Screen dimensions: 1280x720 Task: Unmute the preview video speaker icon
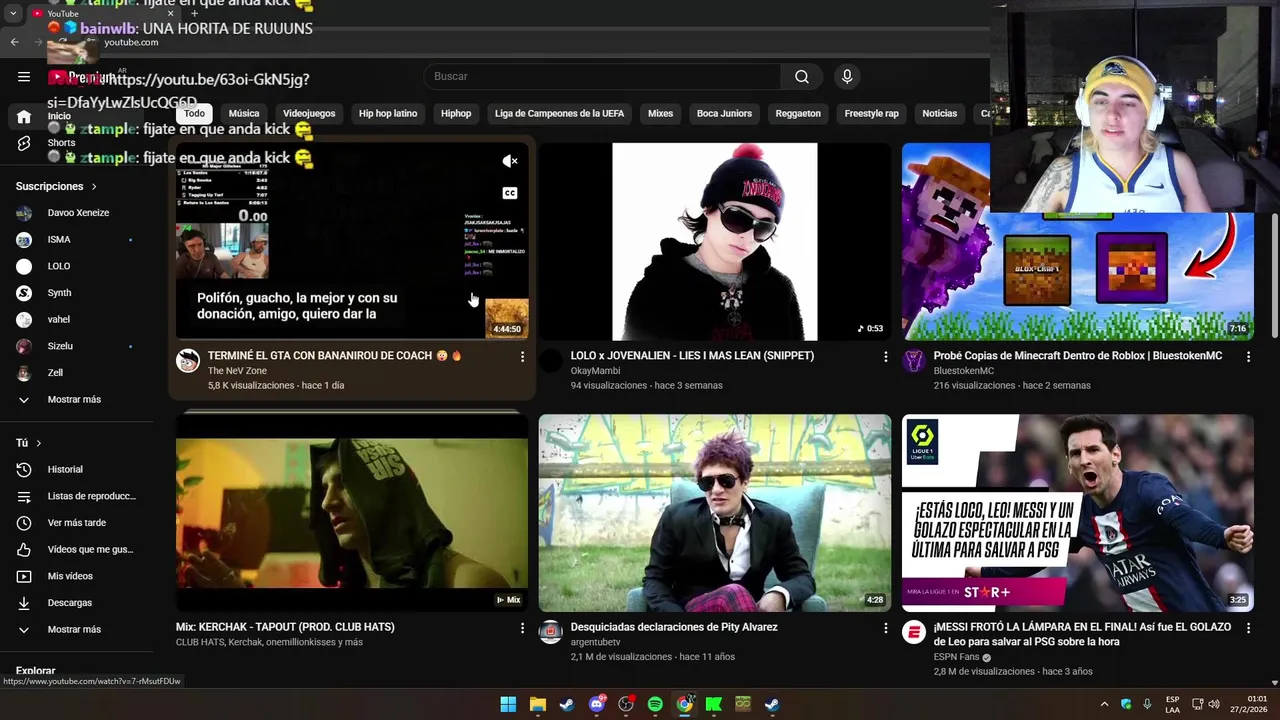[510, 161]
